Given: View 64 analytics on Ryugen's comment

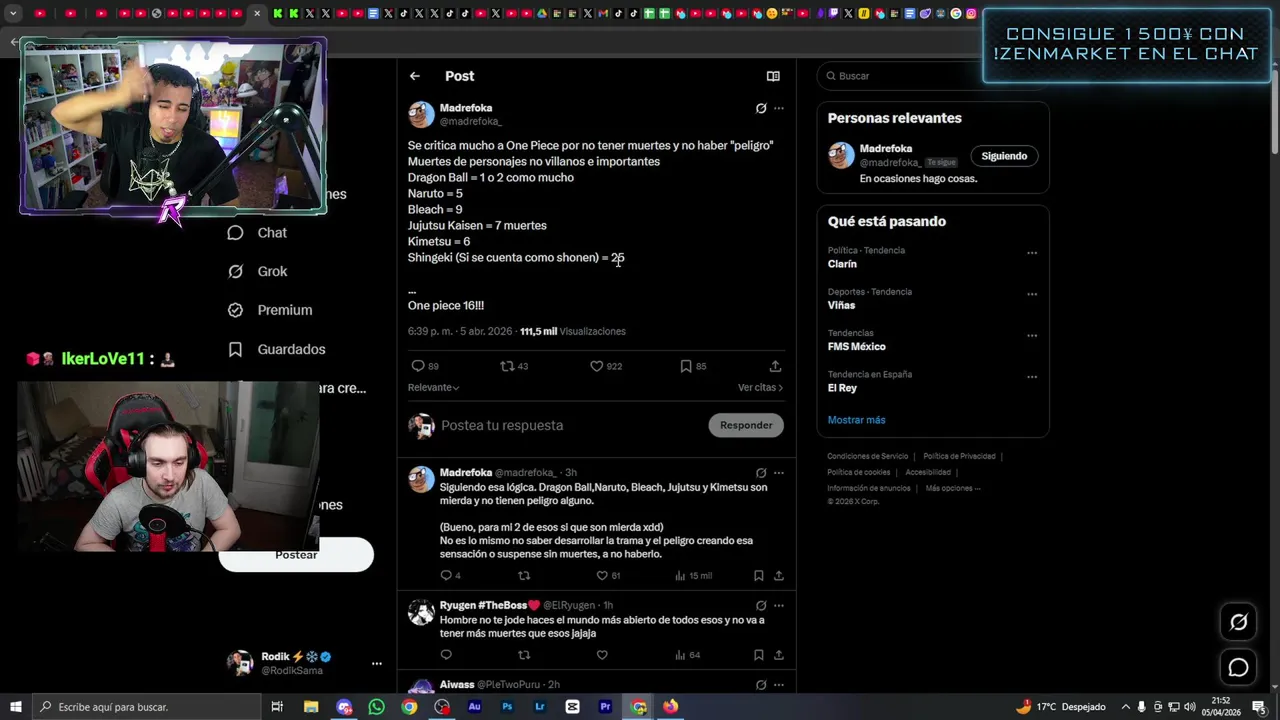Looking at the screenshot, I should coord(687,655).
